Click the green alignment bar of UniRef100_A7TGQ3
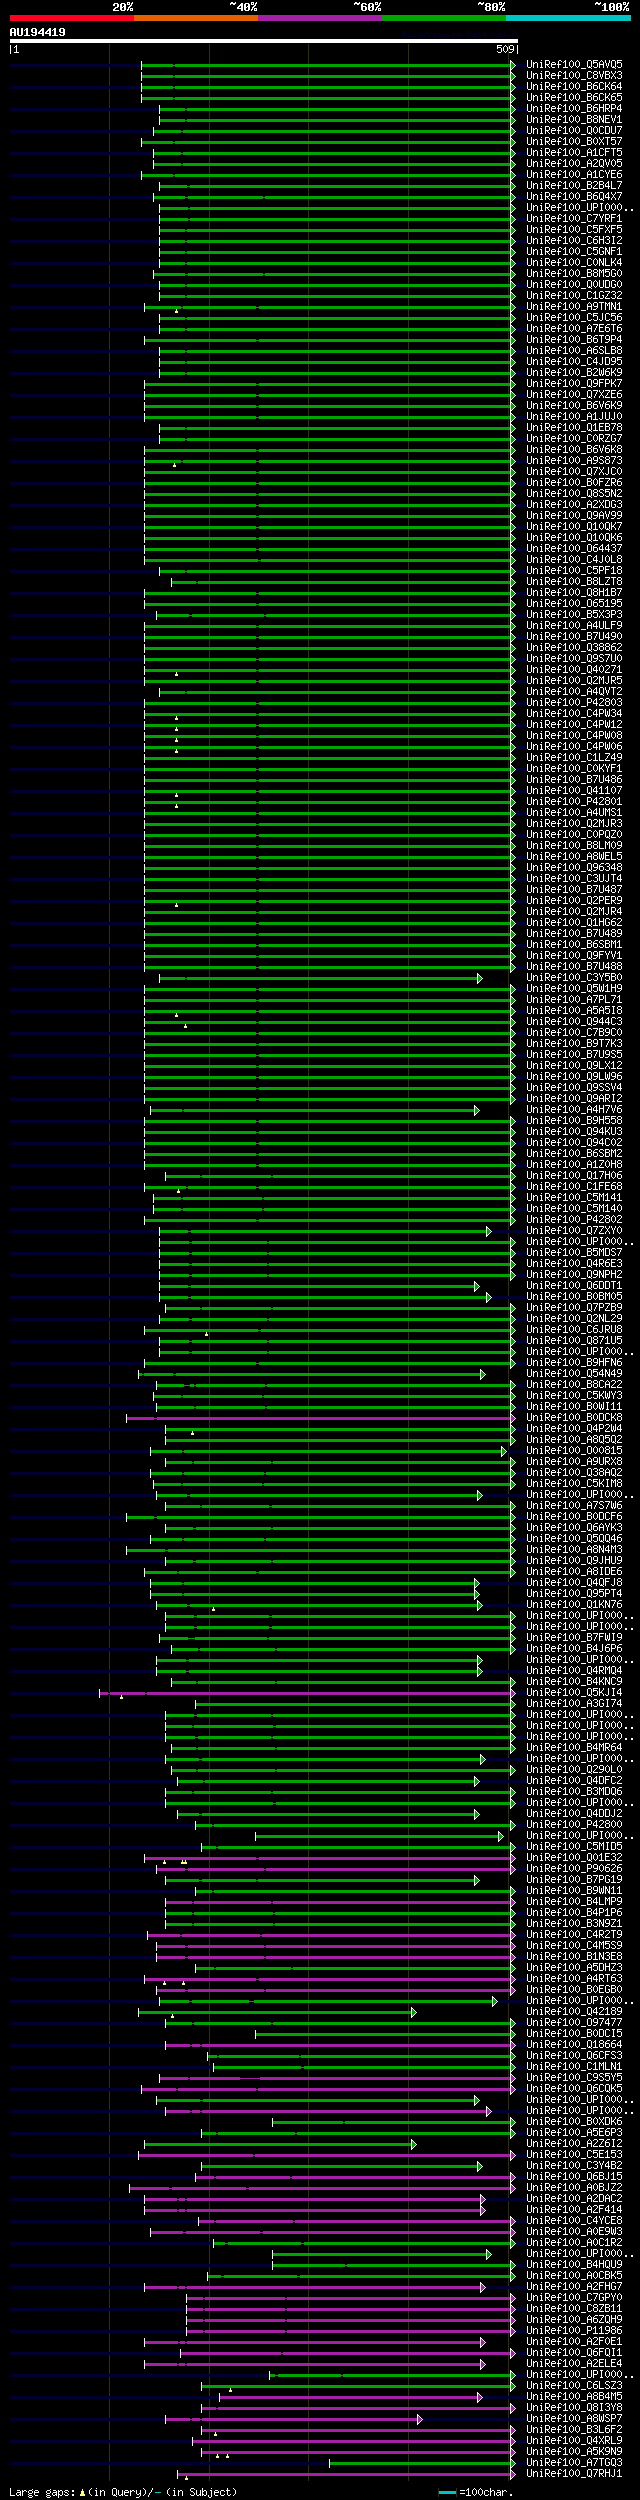 click(422, 2462)
